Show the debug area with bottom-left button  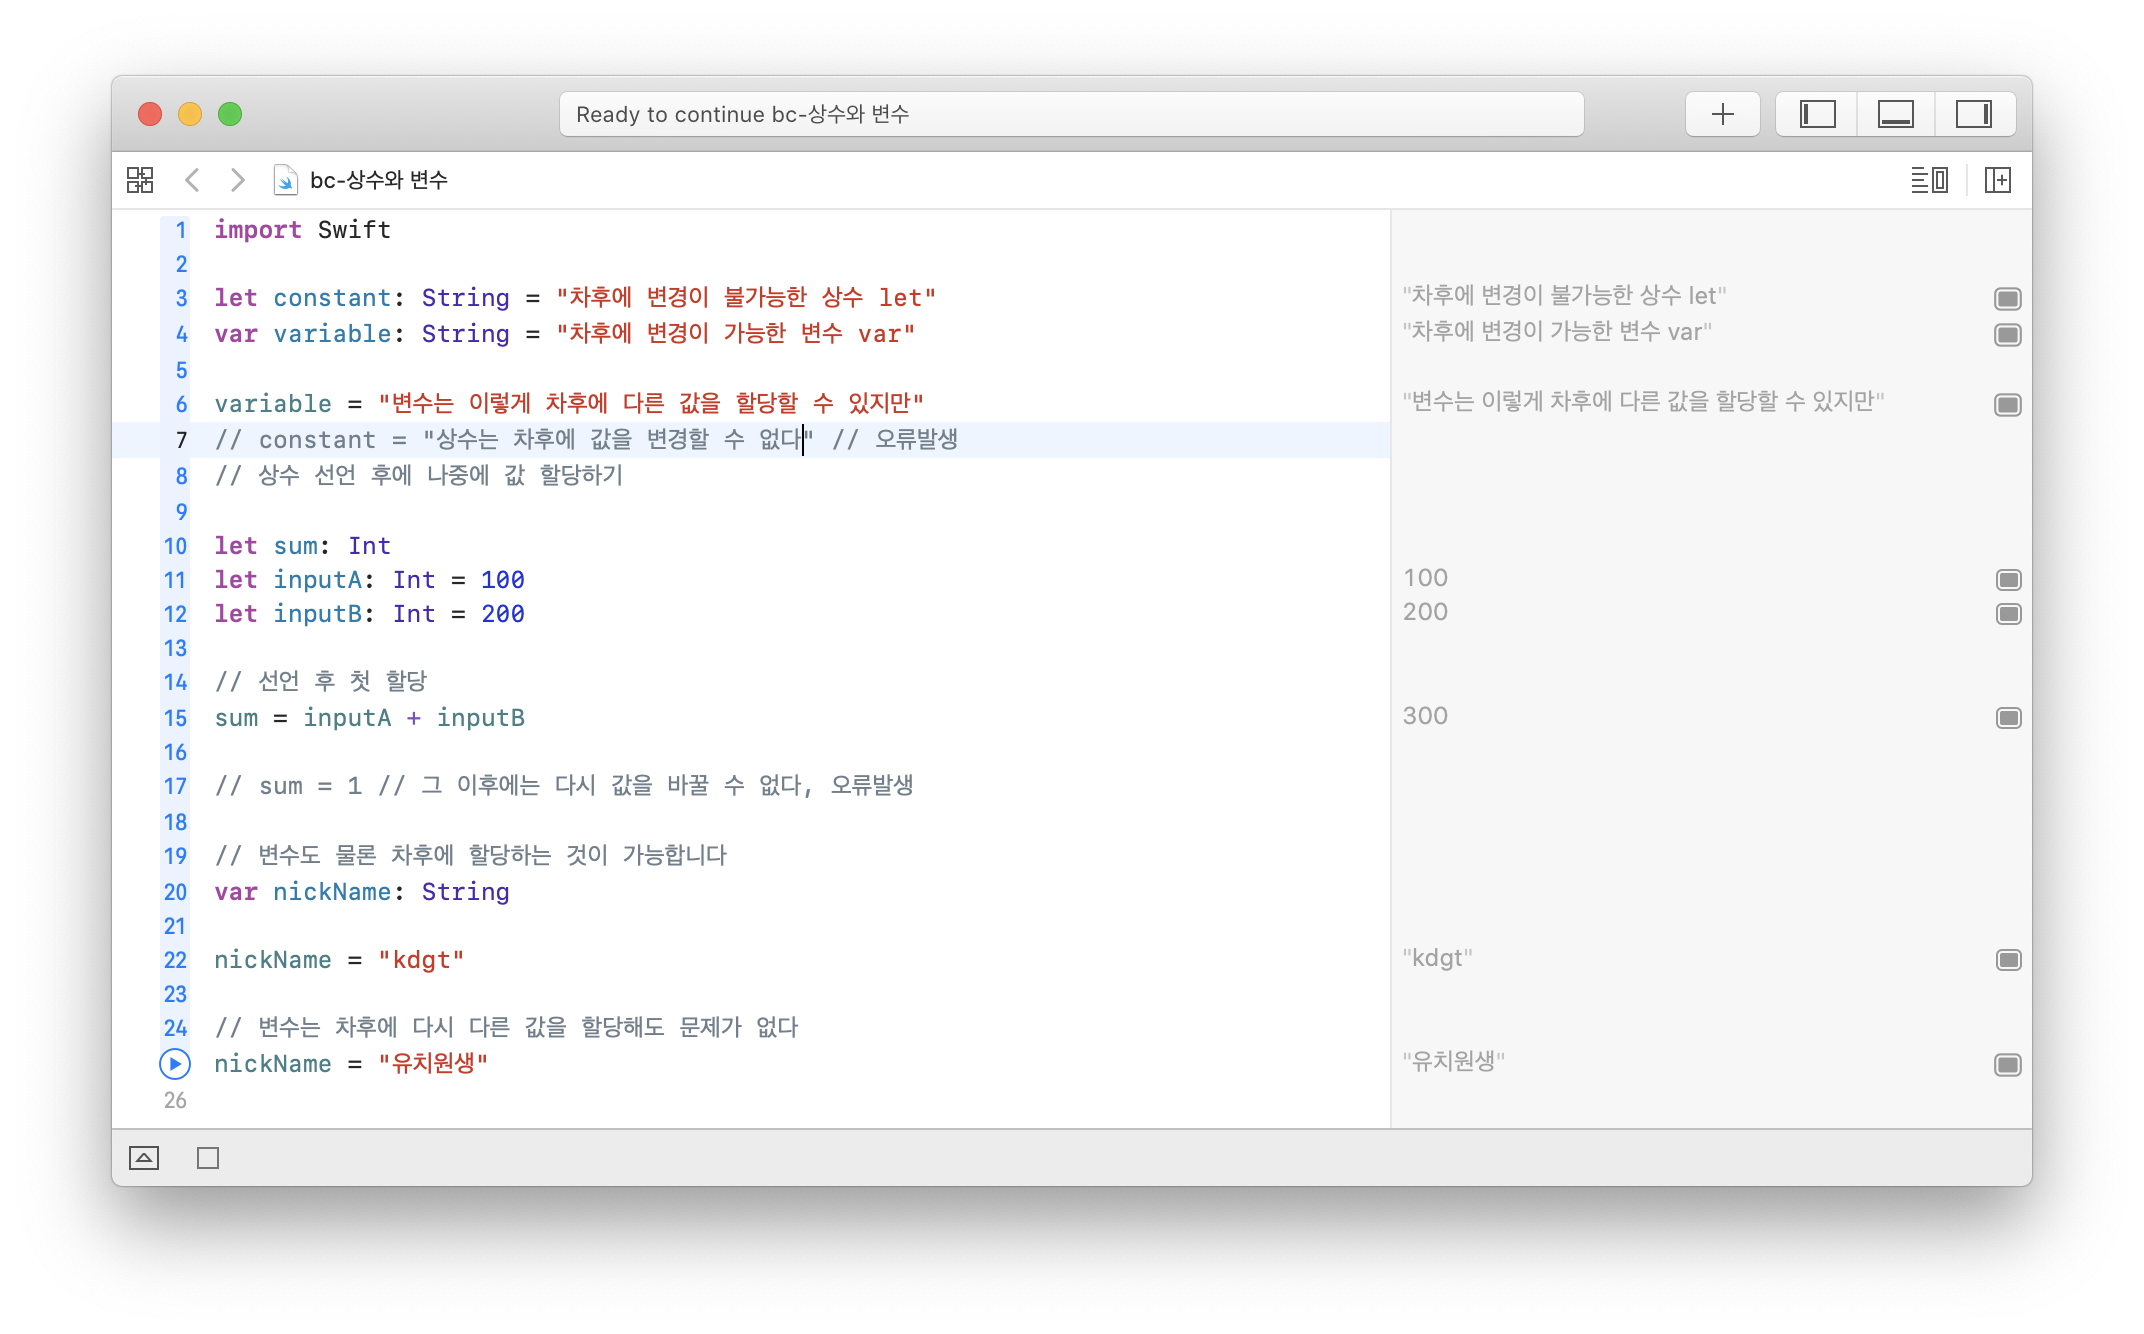tap(144, 1158)
